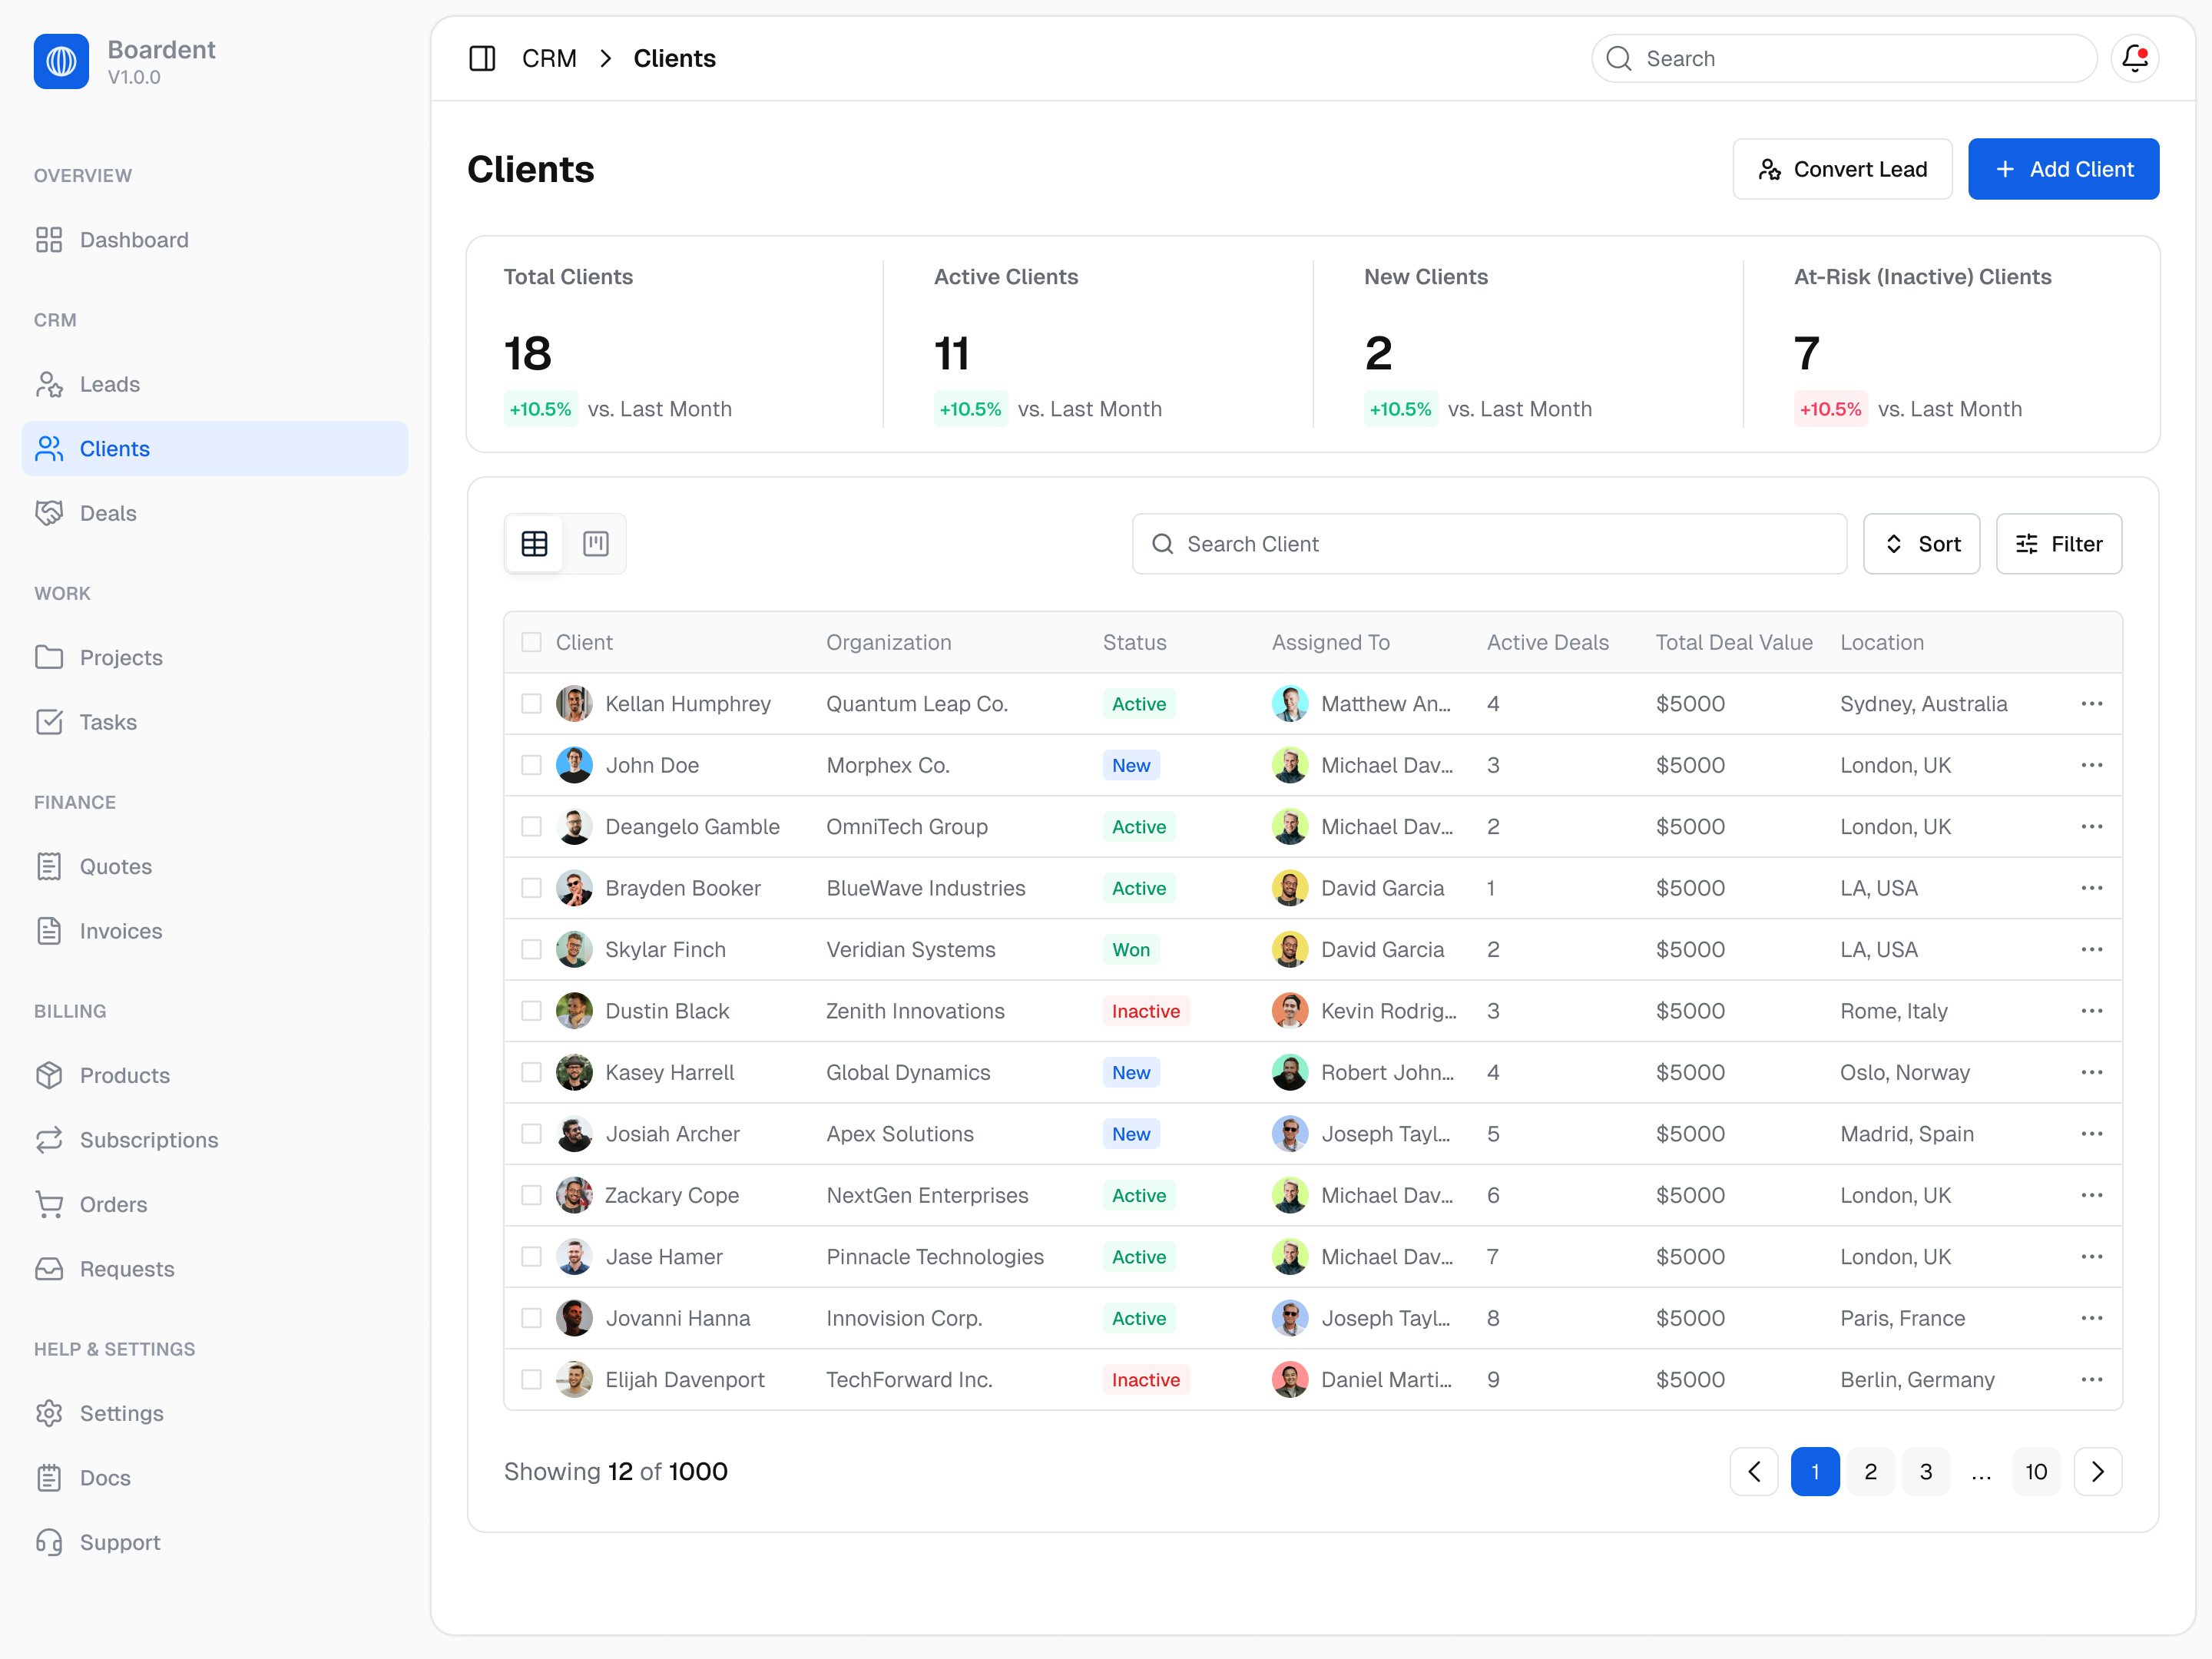Image resolution: width=2212 pixels, height=1659 pixels.
Task: Open row actions for Elijah Davenport
Action: click(x=2092, y=1380)
